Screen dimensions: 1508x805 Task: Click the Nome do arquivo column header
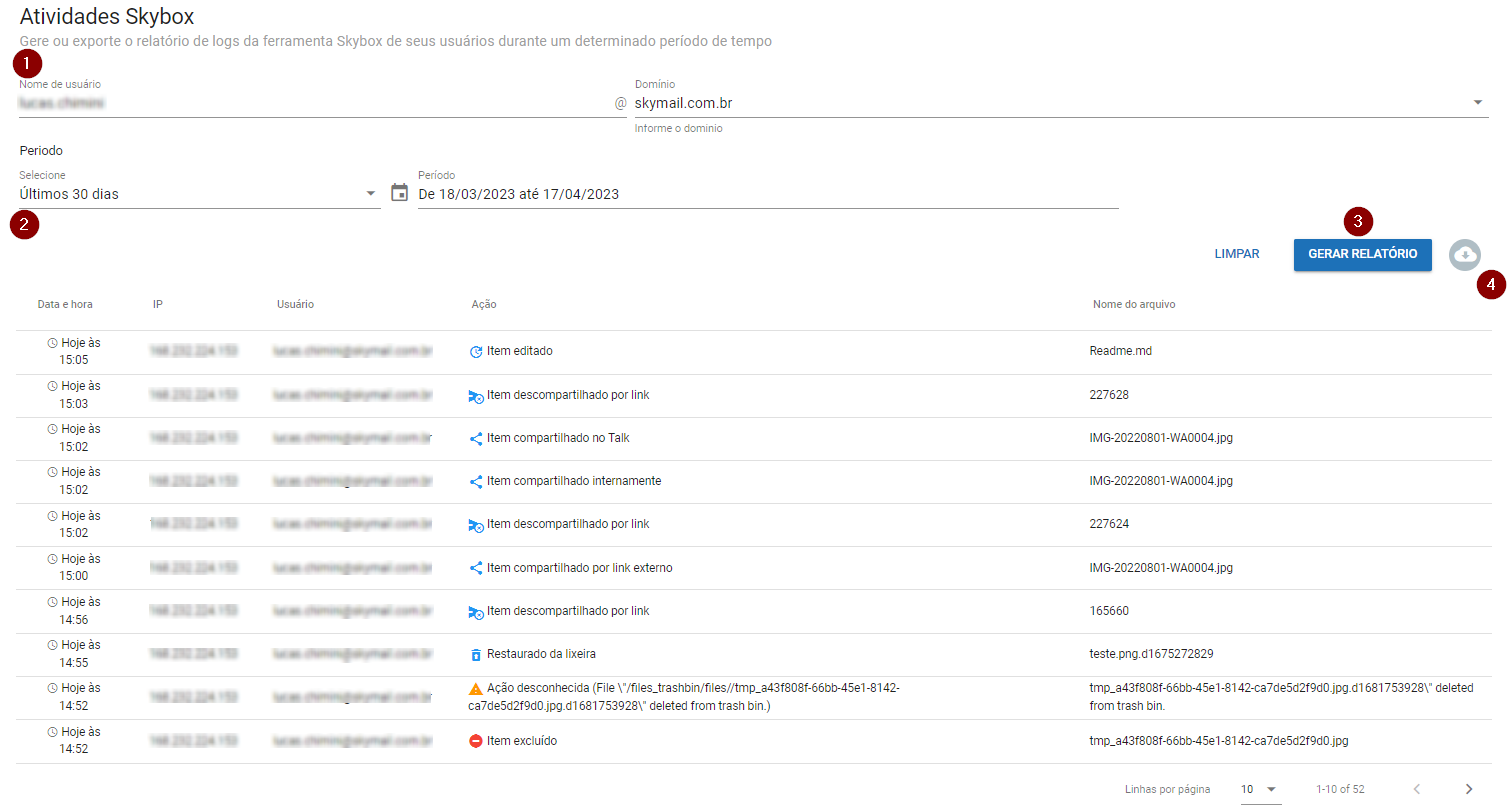tap(1134, 304)
